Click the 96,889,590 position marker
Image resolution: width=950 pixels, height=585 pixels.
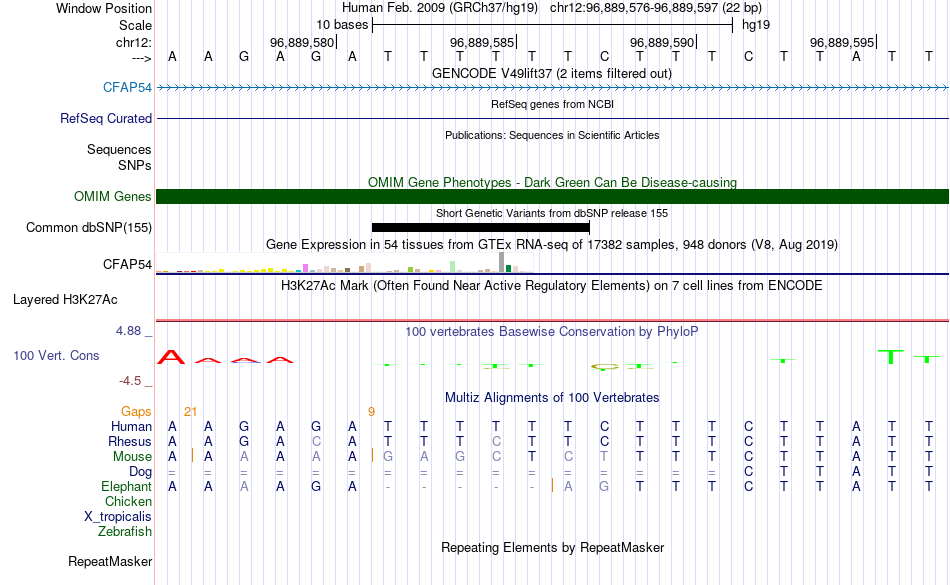pyautogui.click(x=662, y=42)
